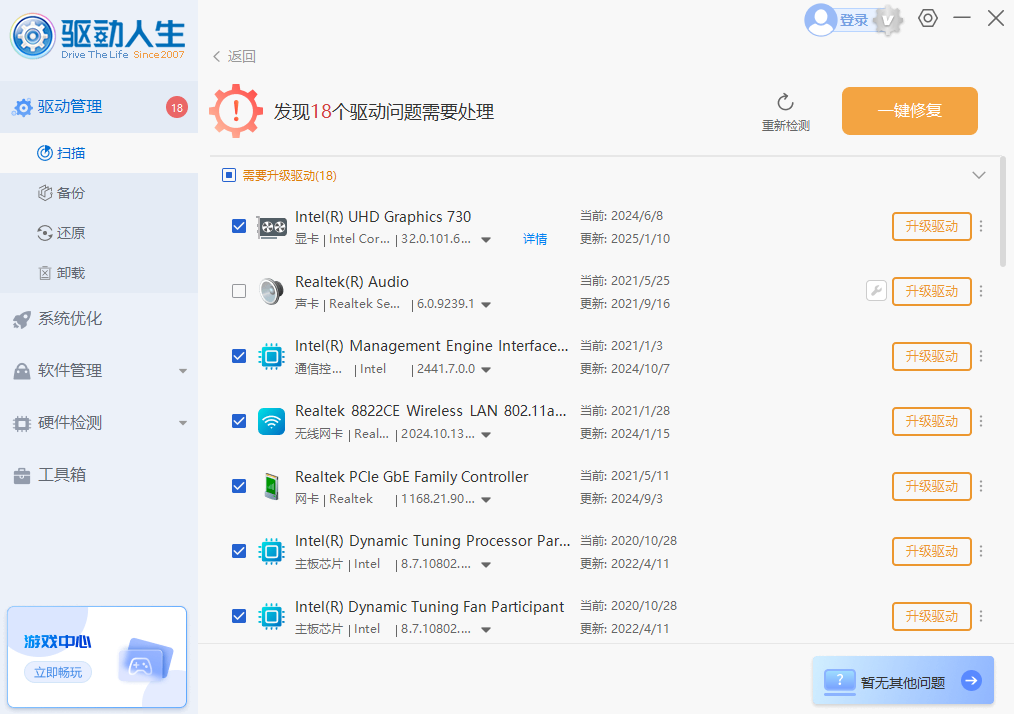Select 驱动管理 in the sidebar

pyautogui.click(x=99, y=107)
